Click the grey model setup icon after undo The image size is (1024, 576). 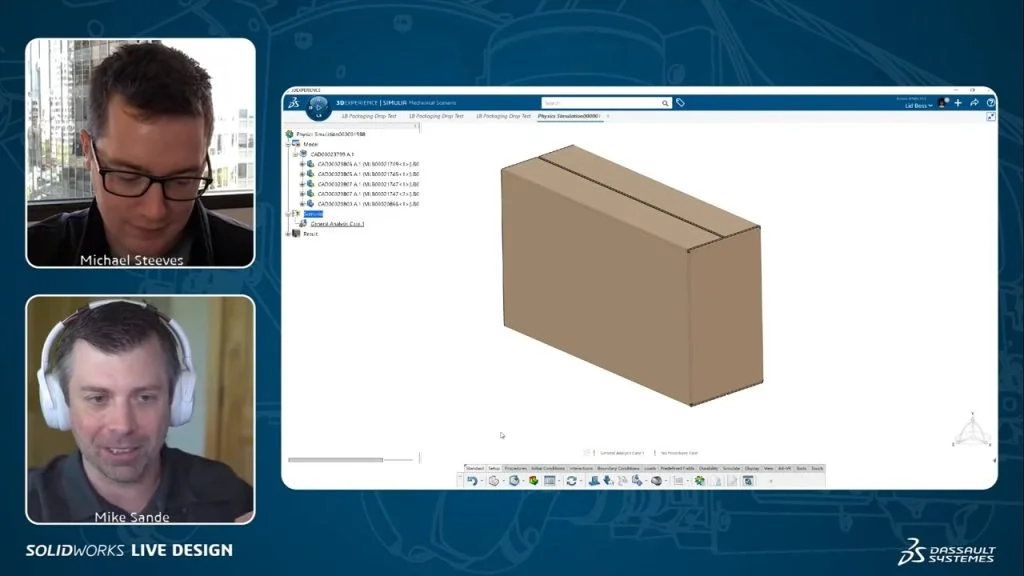point(494,481)
